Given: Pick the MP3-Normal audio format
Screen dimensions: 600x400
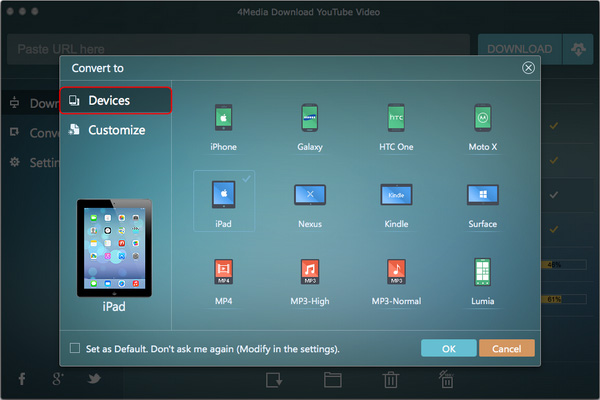Looking at the screenshot, I should [x=397, y=270].
